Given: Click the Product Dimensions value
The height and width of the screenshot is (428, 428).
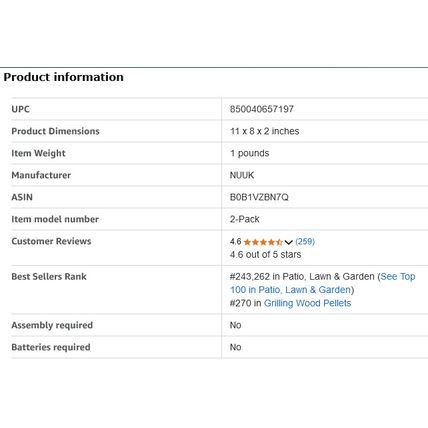Looking at the screenshot, I should click(x=264, y=131).
